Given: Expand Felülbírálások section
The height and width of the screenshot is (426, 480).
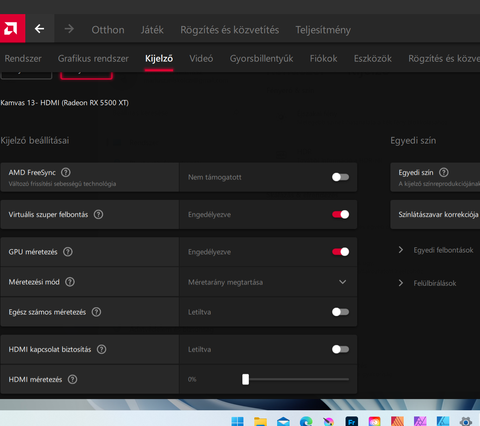Looking at the screenshot, I should point(428,283).
